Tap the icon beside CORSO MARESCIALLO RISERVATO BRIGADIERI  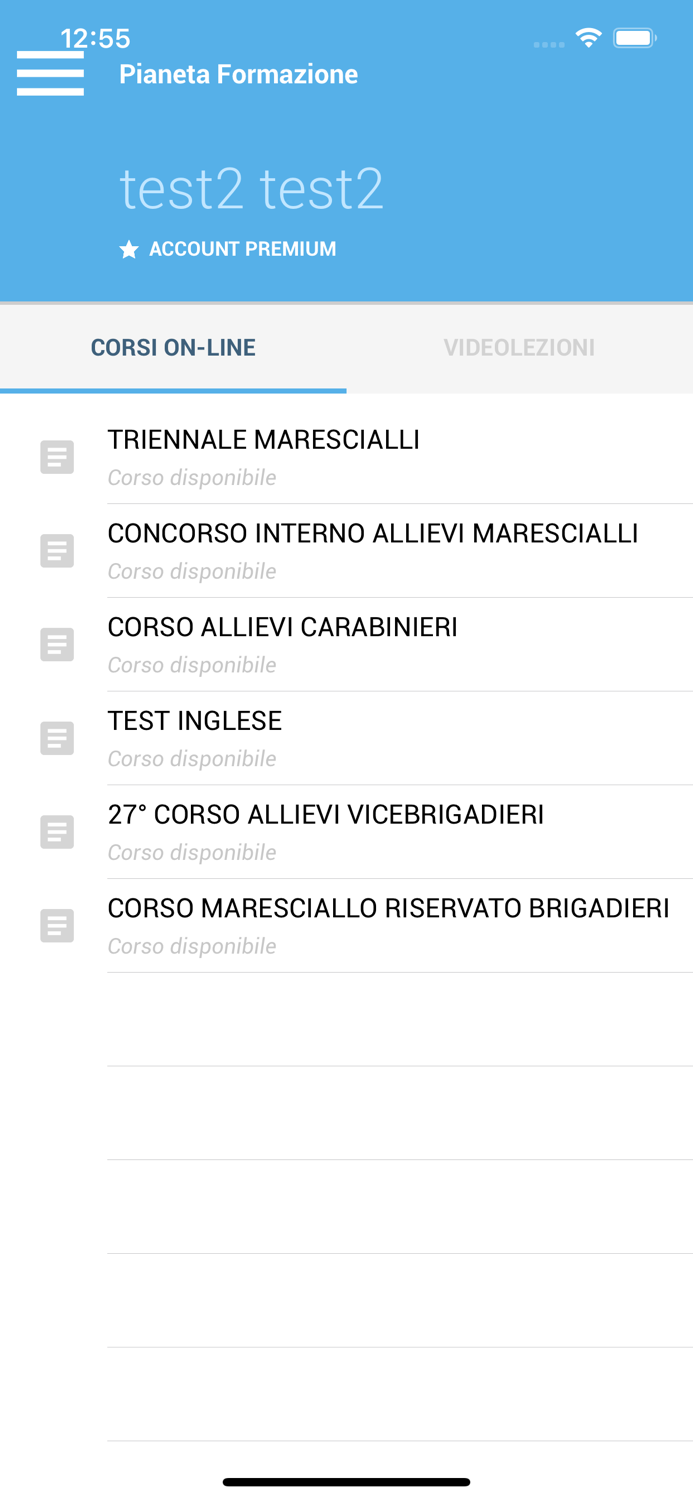click(x=58, y=926)
